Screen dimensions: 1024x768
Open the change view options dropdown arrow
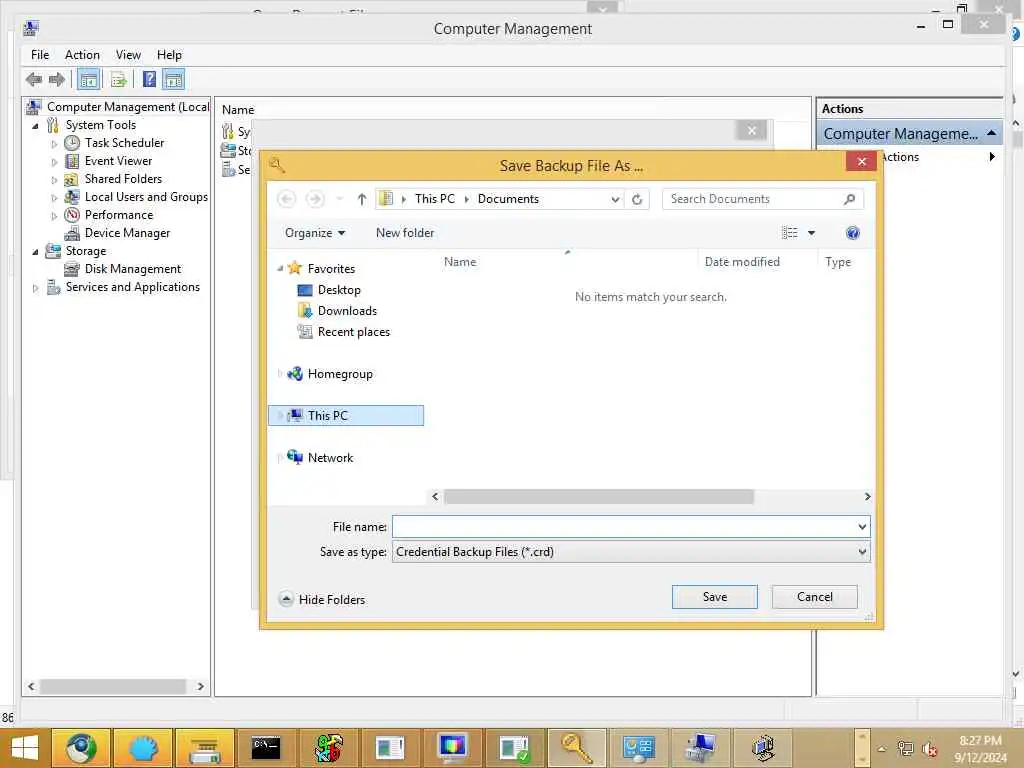pos(811,233)
